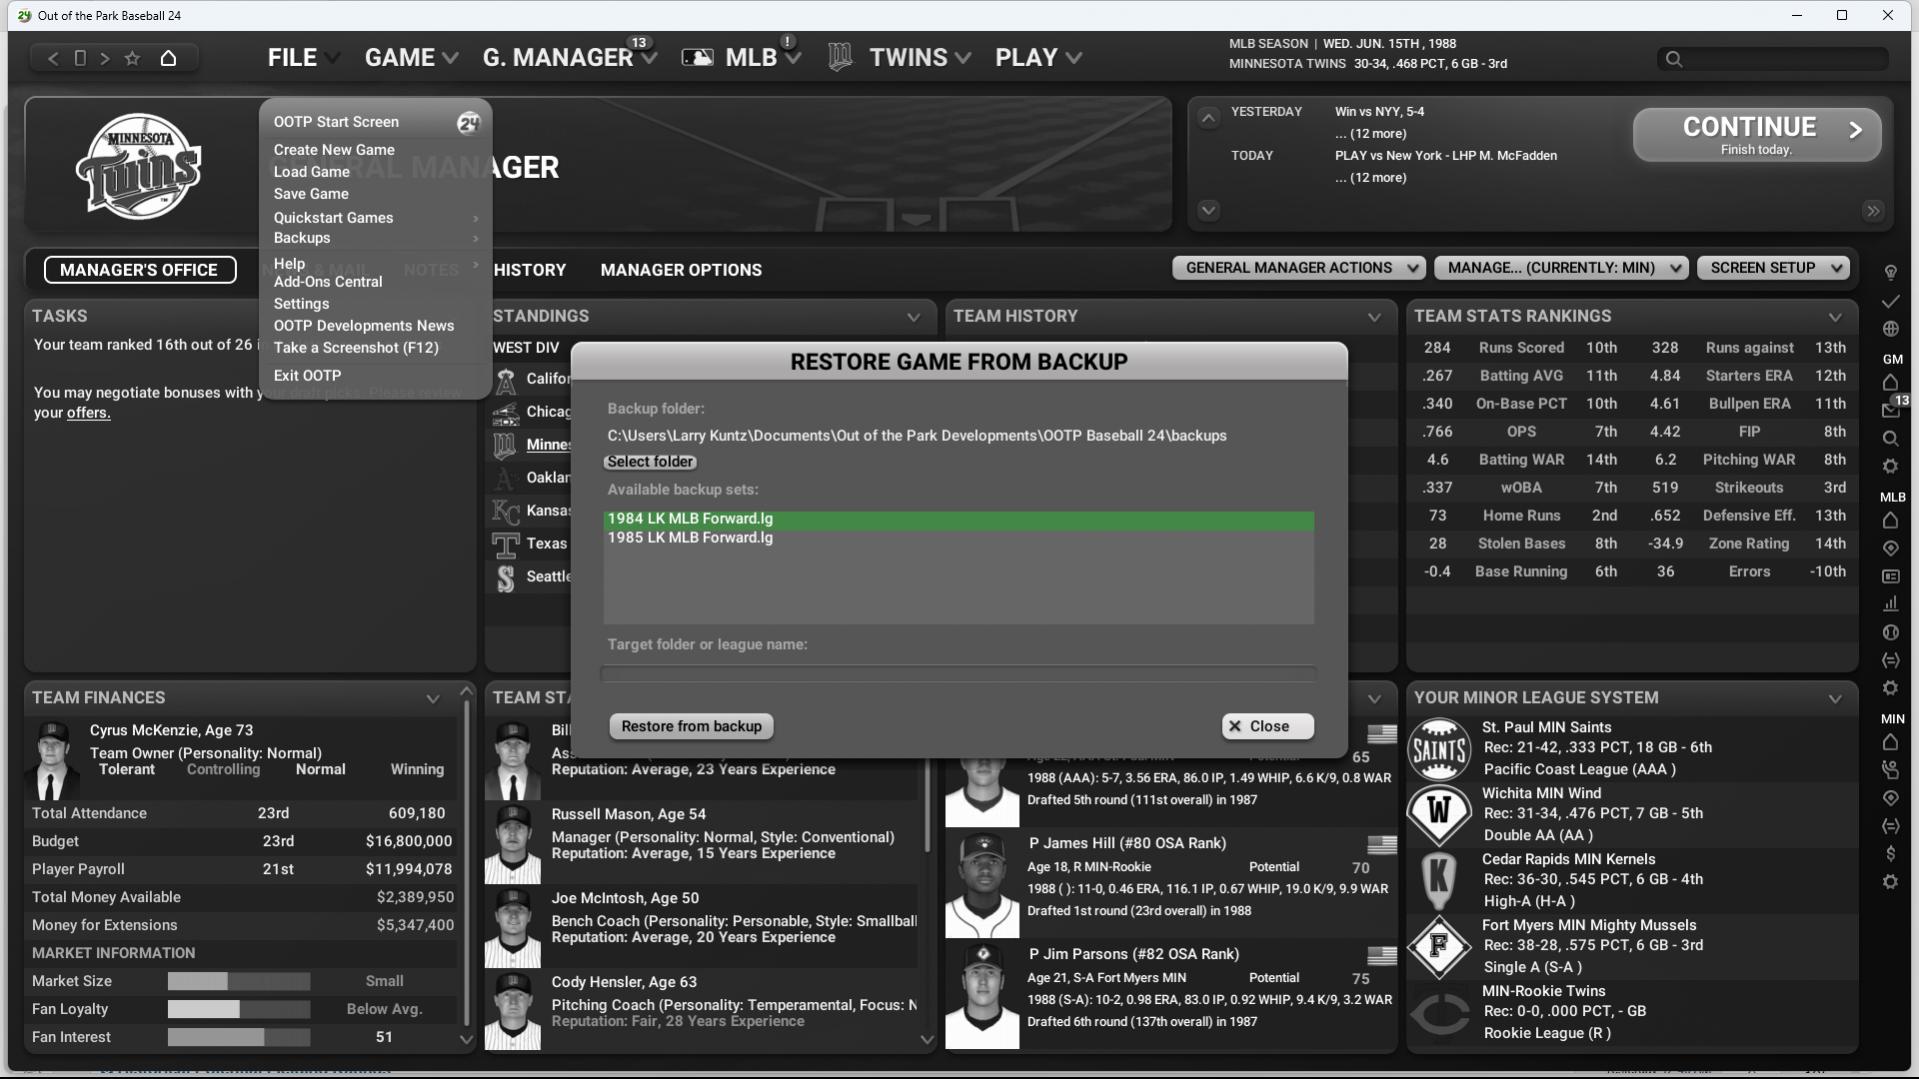
Task: Click the globe icon in the right sidebar
Action: [1890, 329]
